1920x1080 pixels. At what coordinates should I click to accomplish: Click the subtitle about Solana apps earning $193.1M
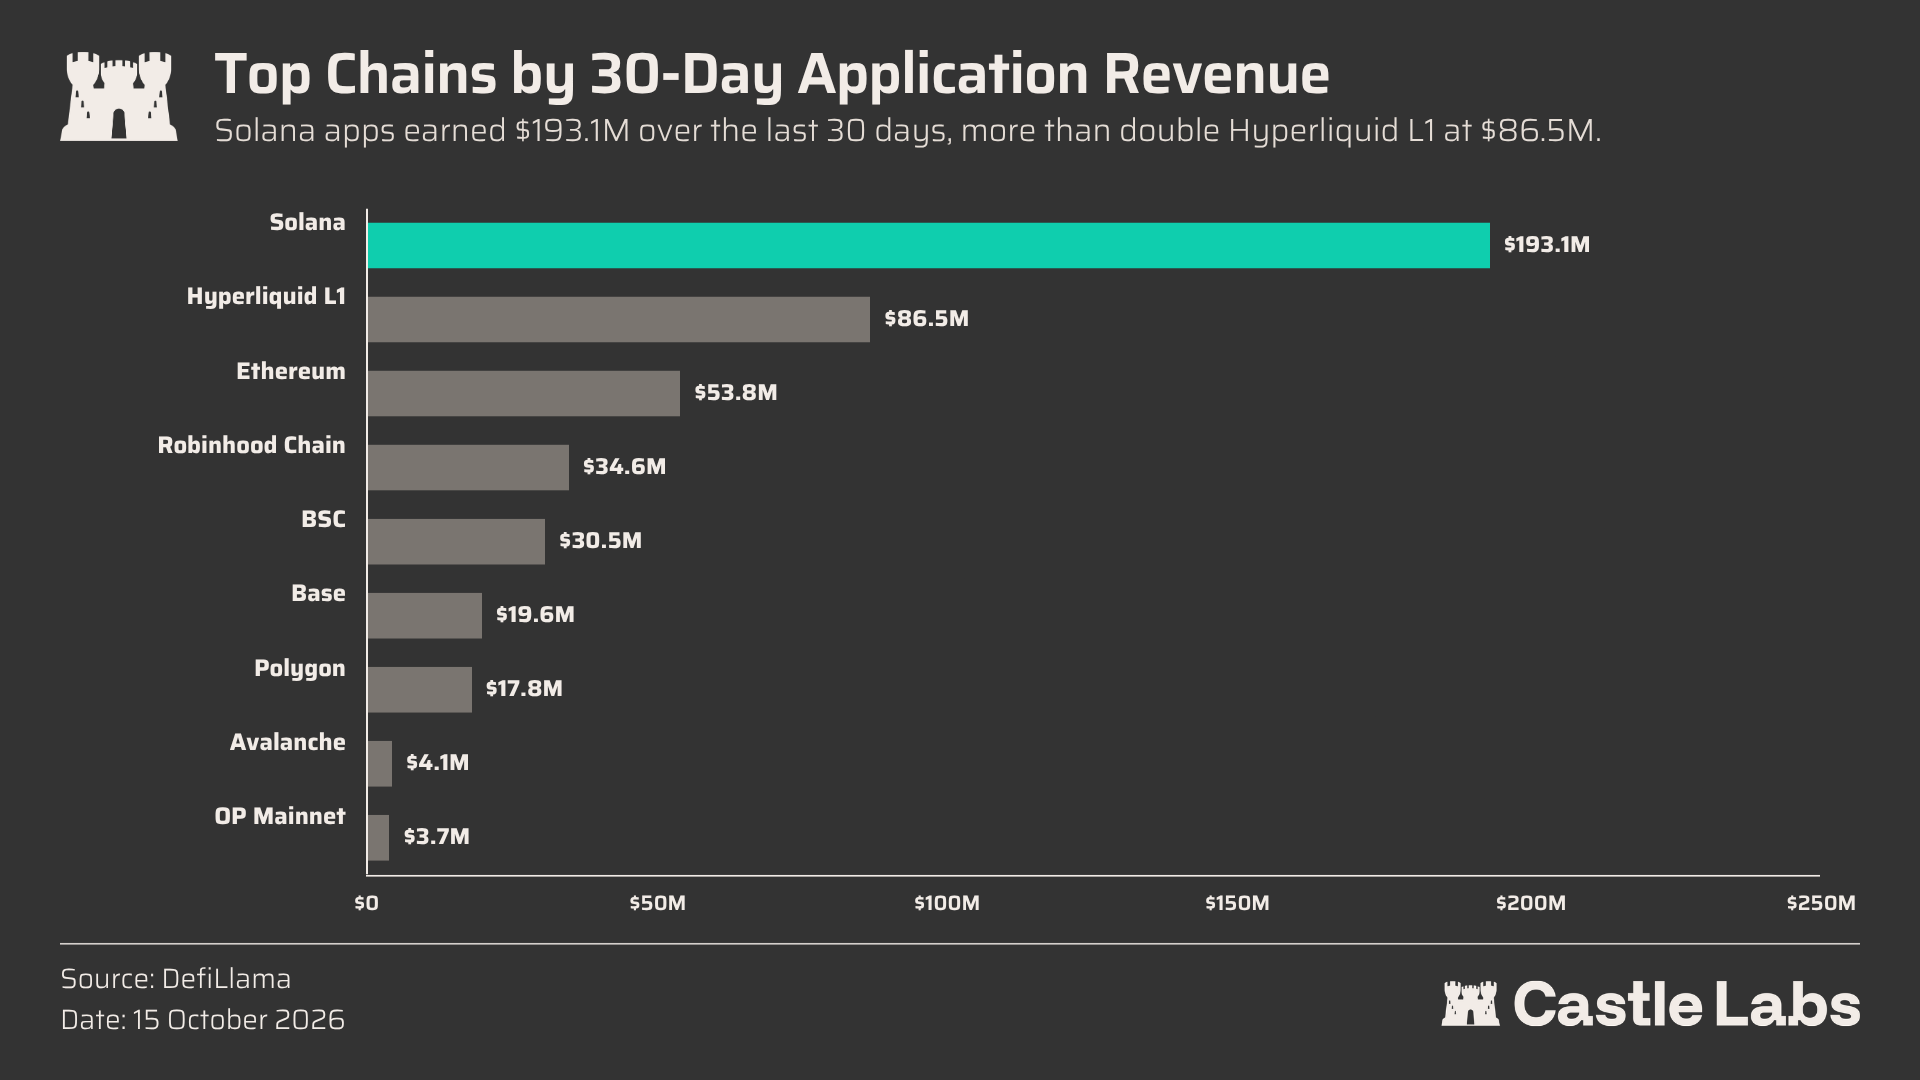coord(908,132)
